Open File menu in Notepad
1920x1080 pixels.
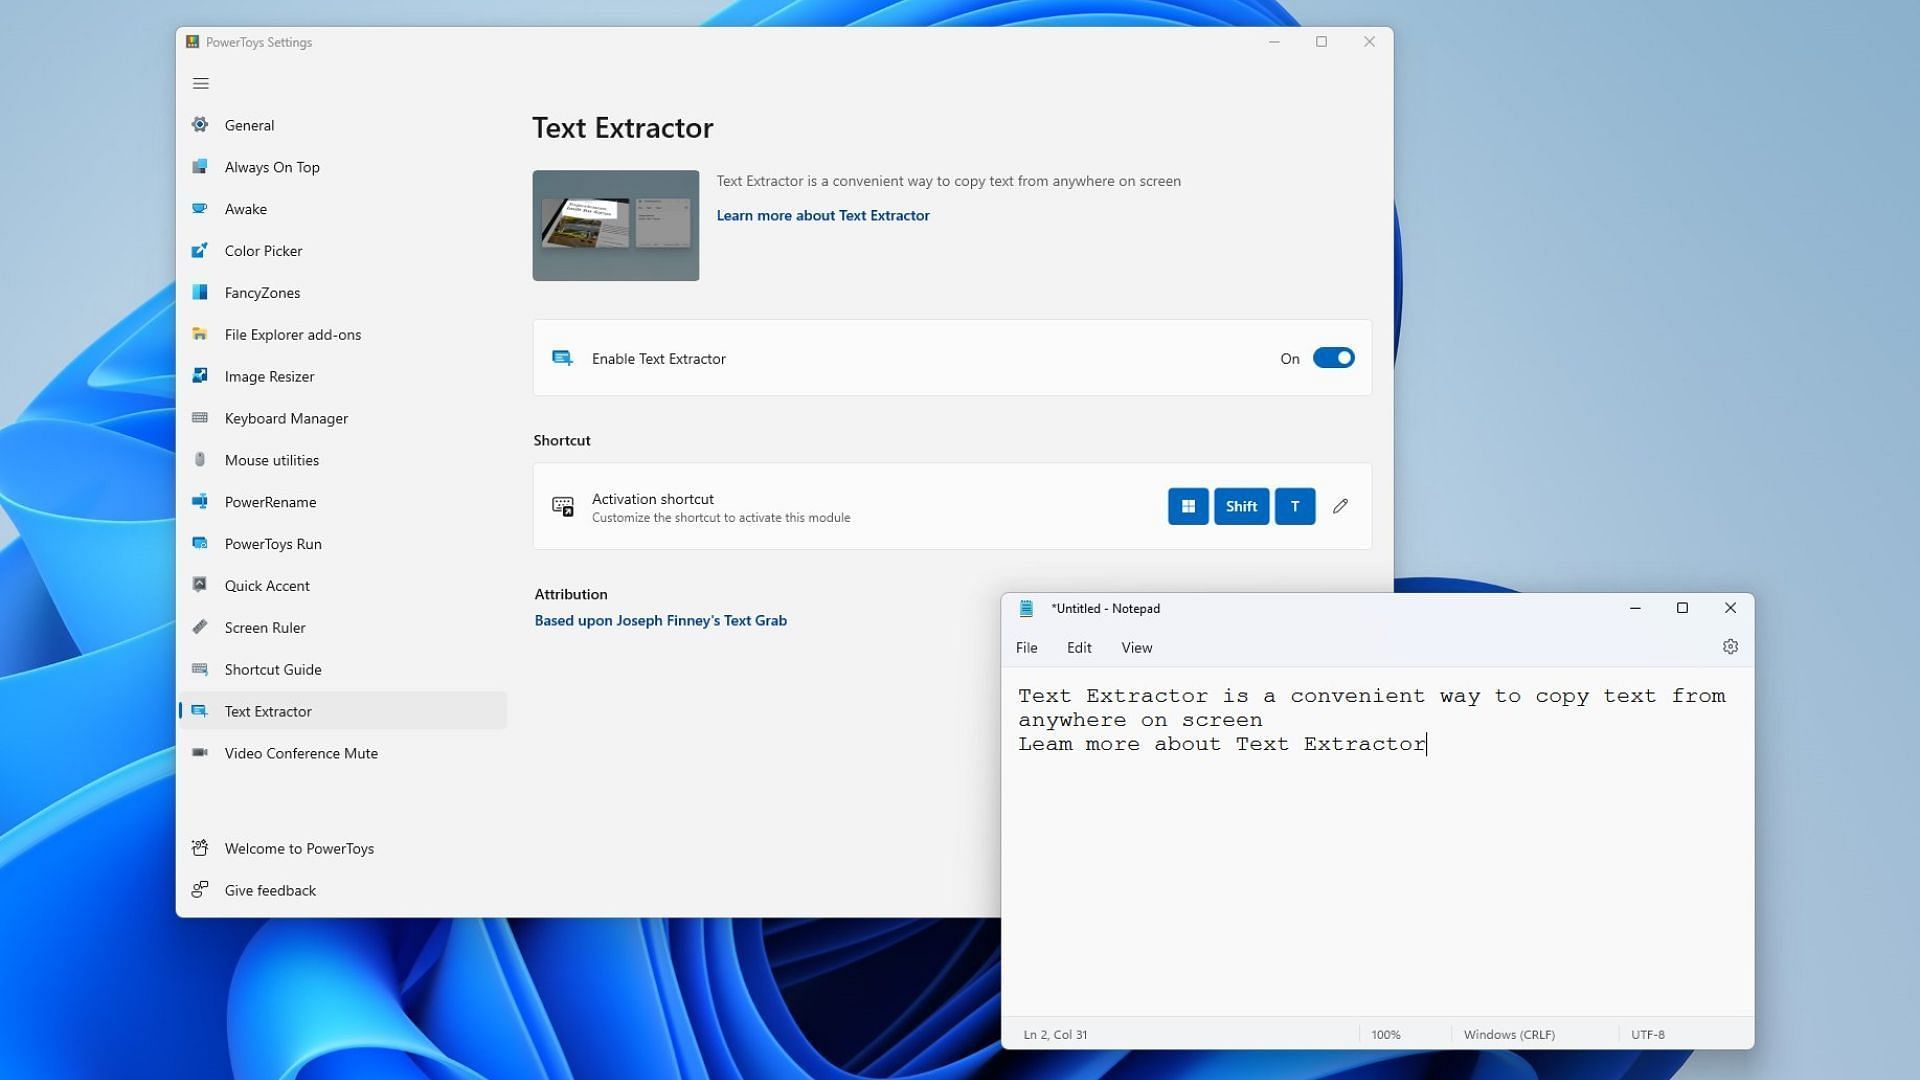(1026, 646)
